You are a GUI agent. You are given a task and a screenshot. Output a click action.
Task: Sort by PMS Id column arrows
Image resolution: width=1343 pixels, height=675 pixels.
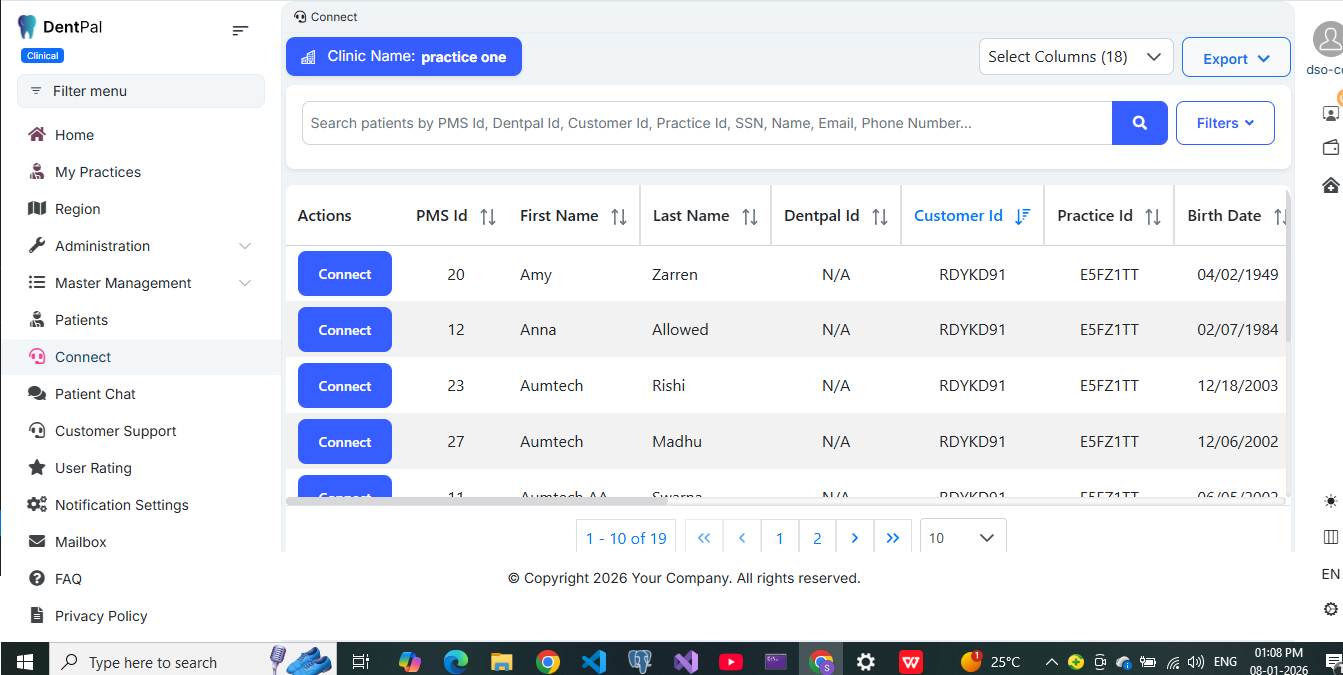[x=488, y=216]
